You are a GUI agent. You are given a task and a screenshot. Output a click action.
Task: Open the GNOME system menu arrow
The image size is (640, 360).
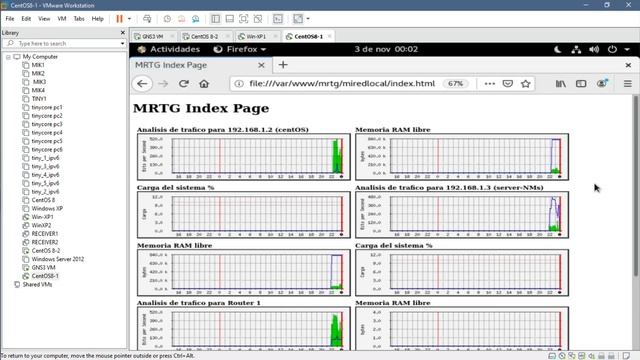click(627, 49)
